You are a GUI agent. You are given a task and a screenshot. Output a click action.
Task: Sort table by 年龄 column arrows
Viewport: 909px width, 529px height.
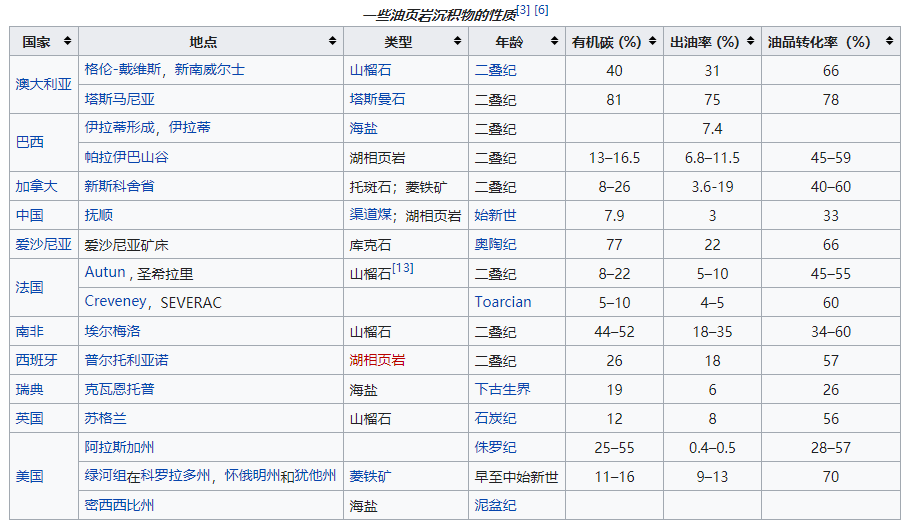554,41
